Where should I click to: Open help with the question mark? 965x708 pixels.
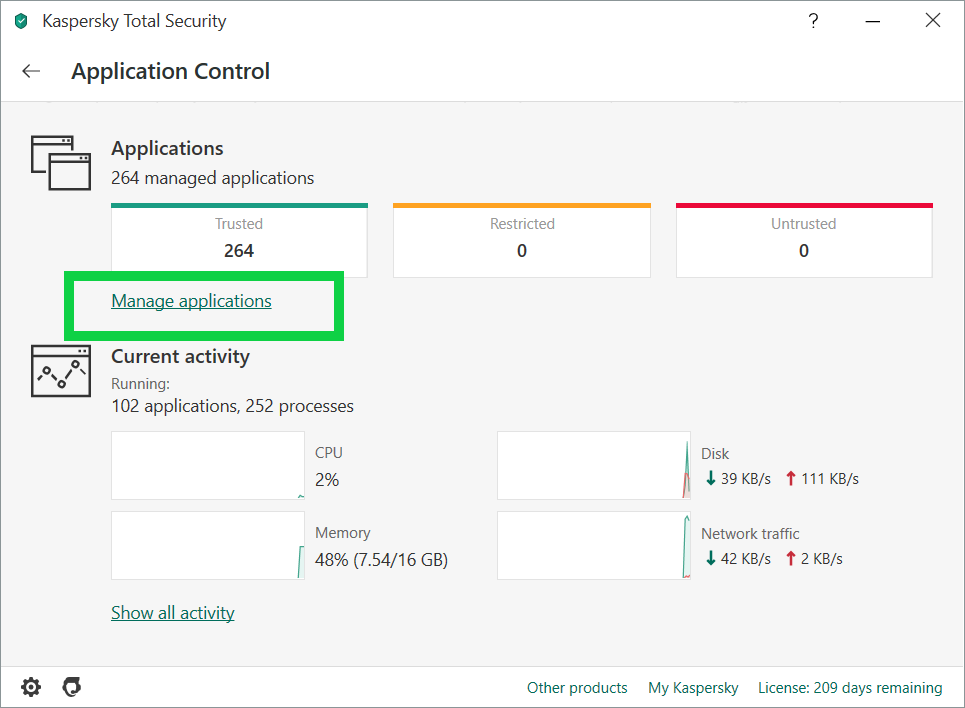pos(814,21)
